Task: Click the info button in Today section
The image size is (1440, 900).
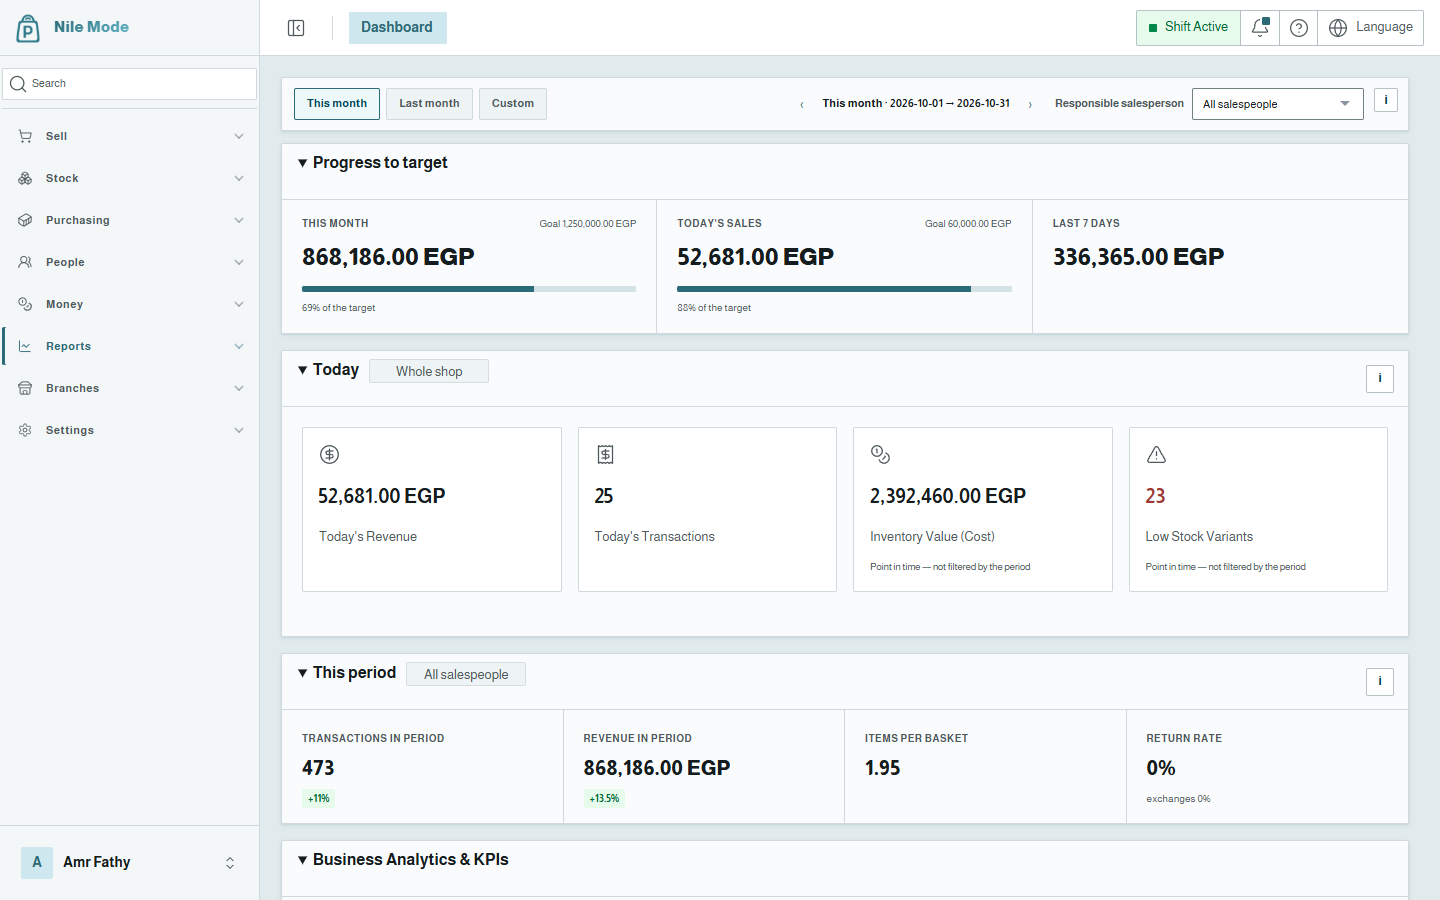Action: pos(1380,379)
